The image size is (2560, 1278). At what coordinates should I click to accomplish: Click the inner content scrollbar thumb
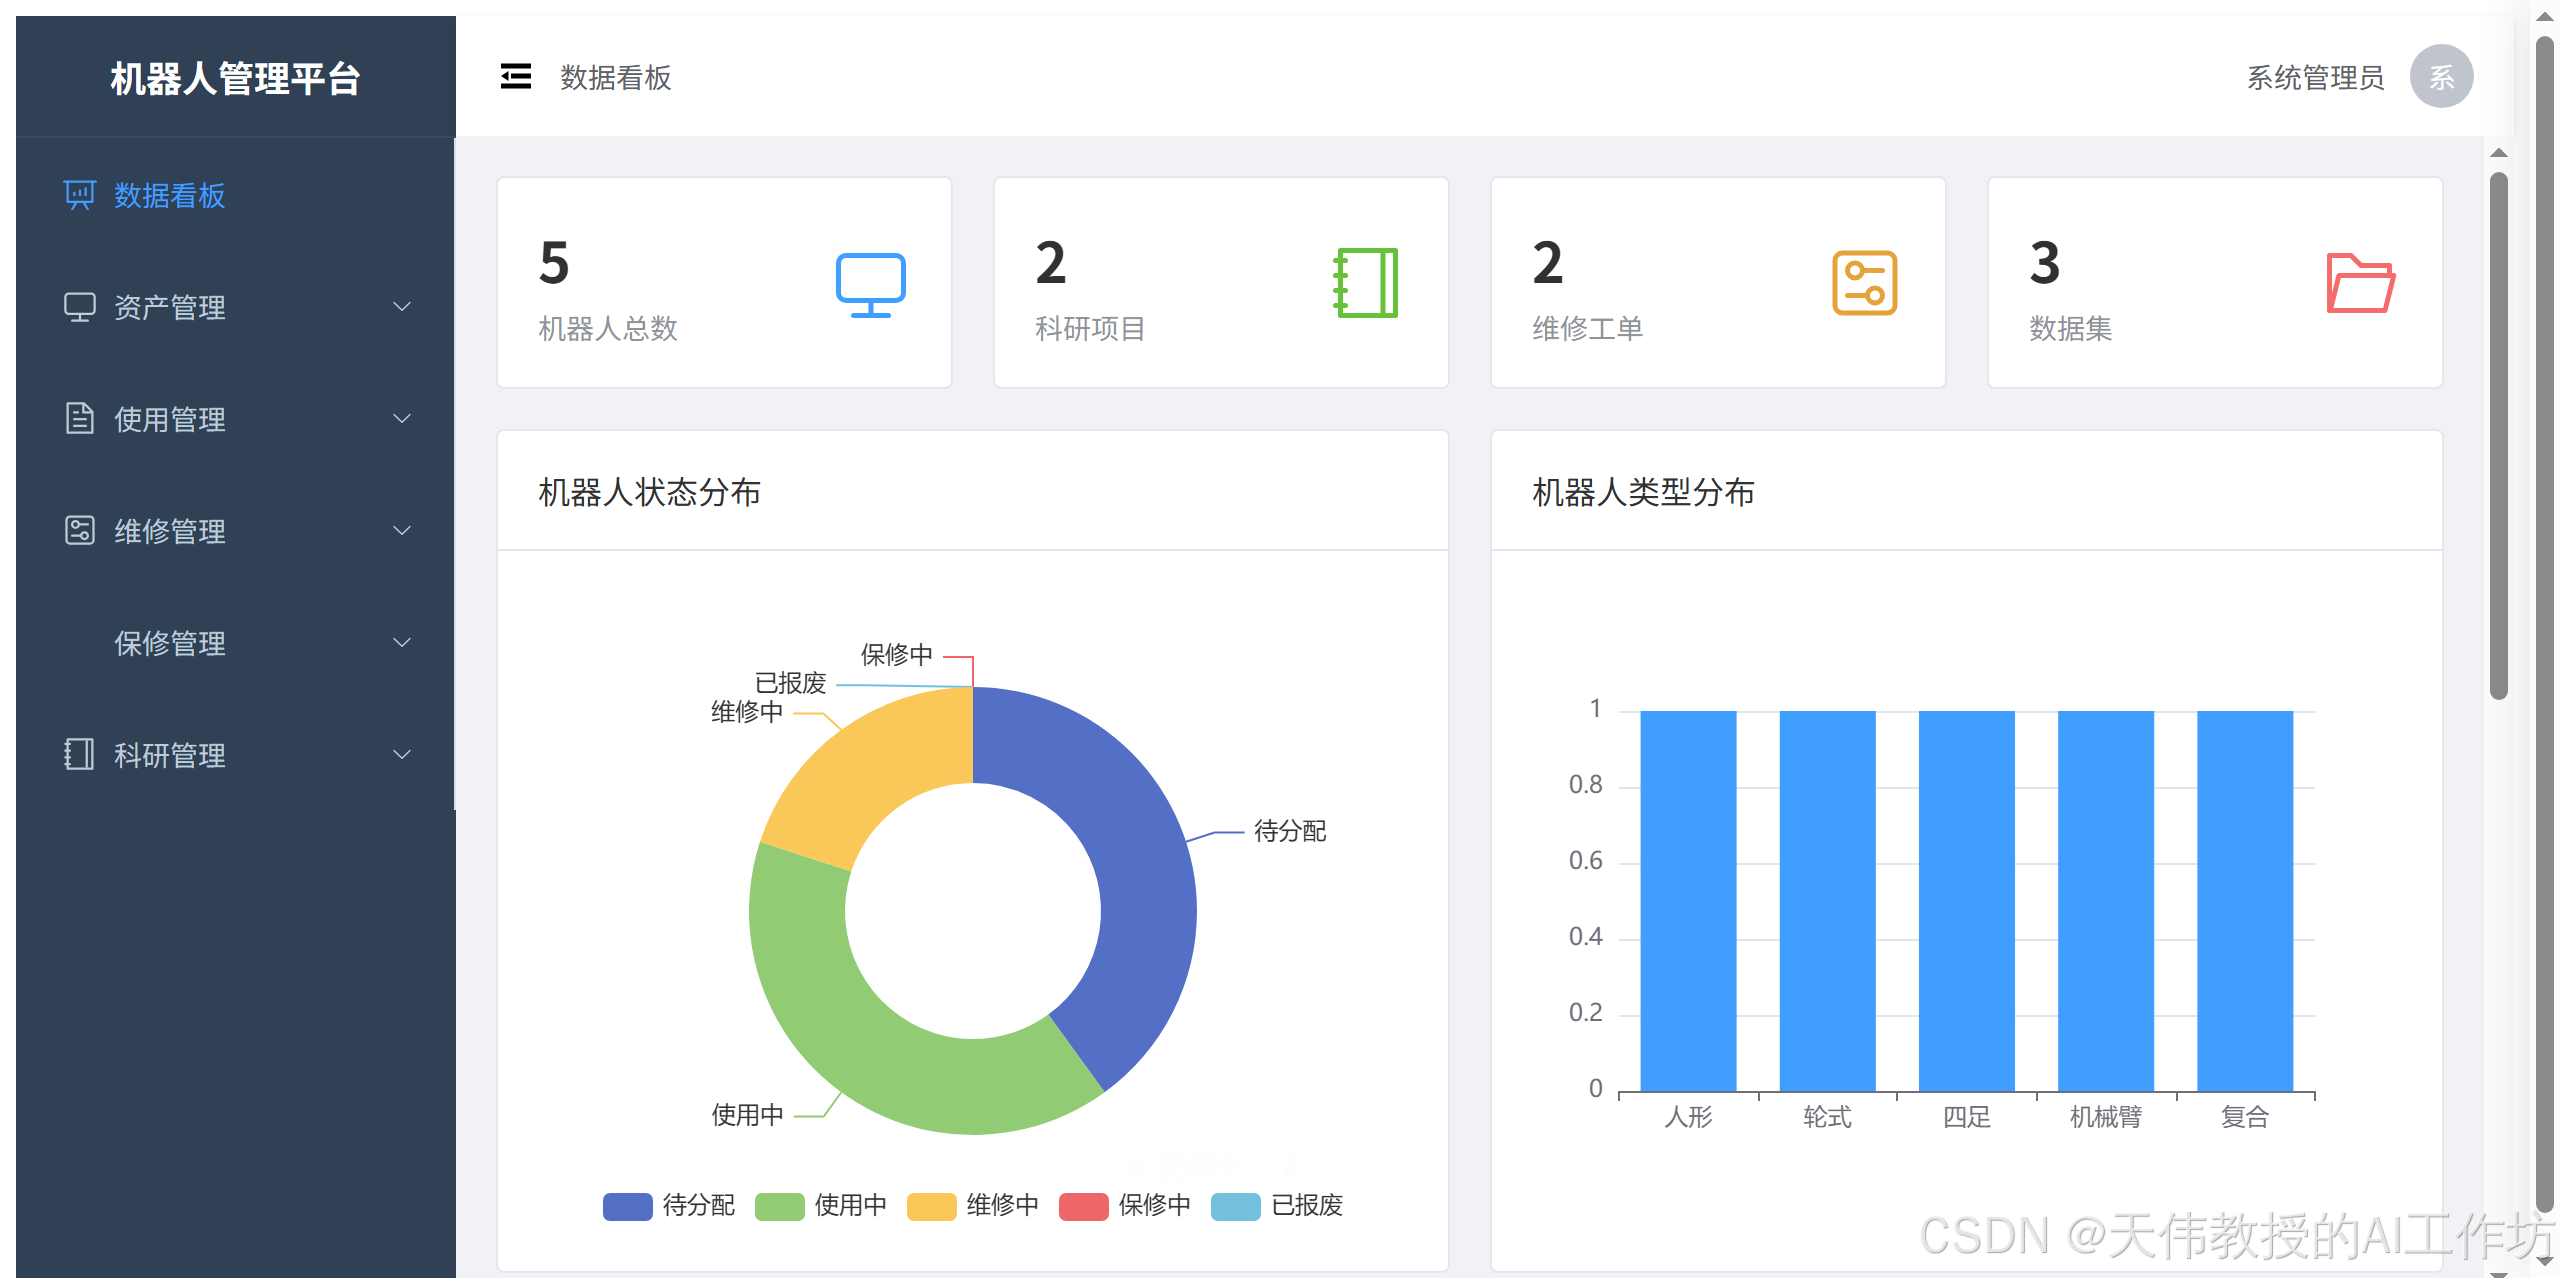click(2499, 436)
